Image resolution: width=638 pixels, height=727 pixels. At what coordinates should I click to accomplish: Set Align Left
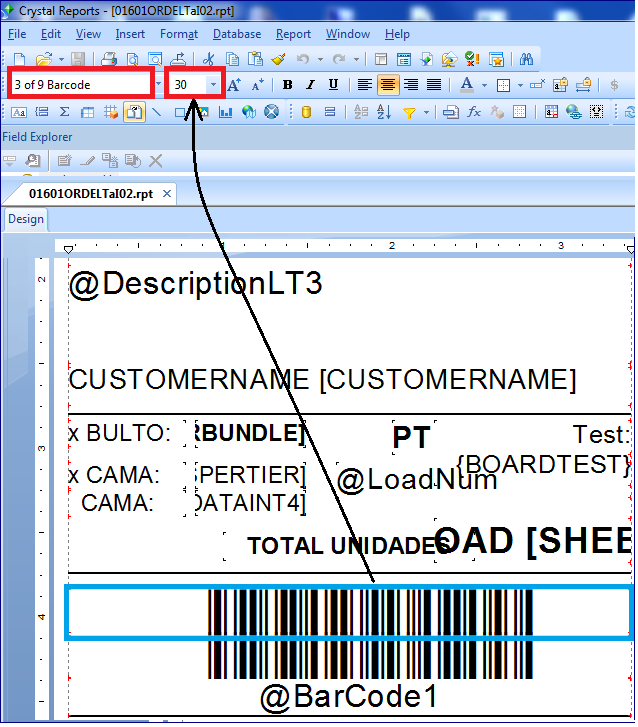pos(364,84)
